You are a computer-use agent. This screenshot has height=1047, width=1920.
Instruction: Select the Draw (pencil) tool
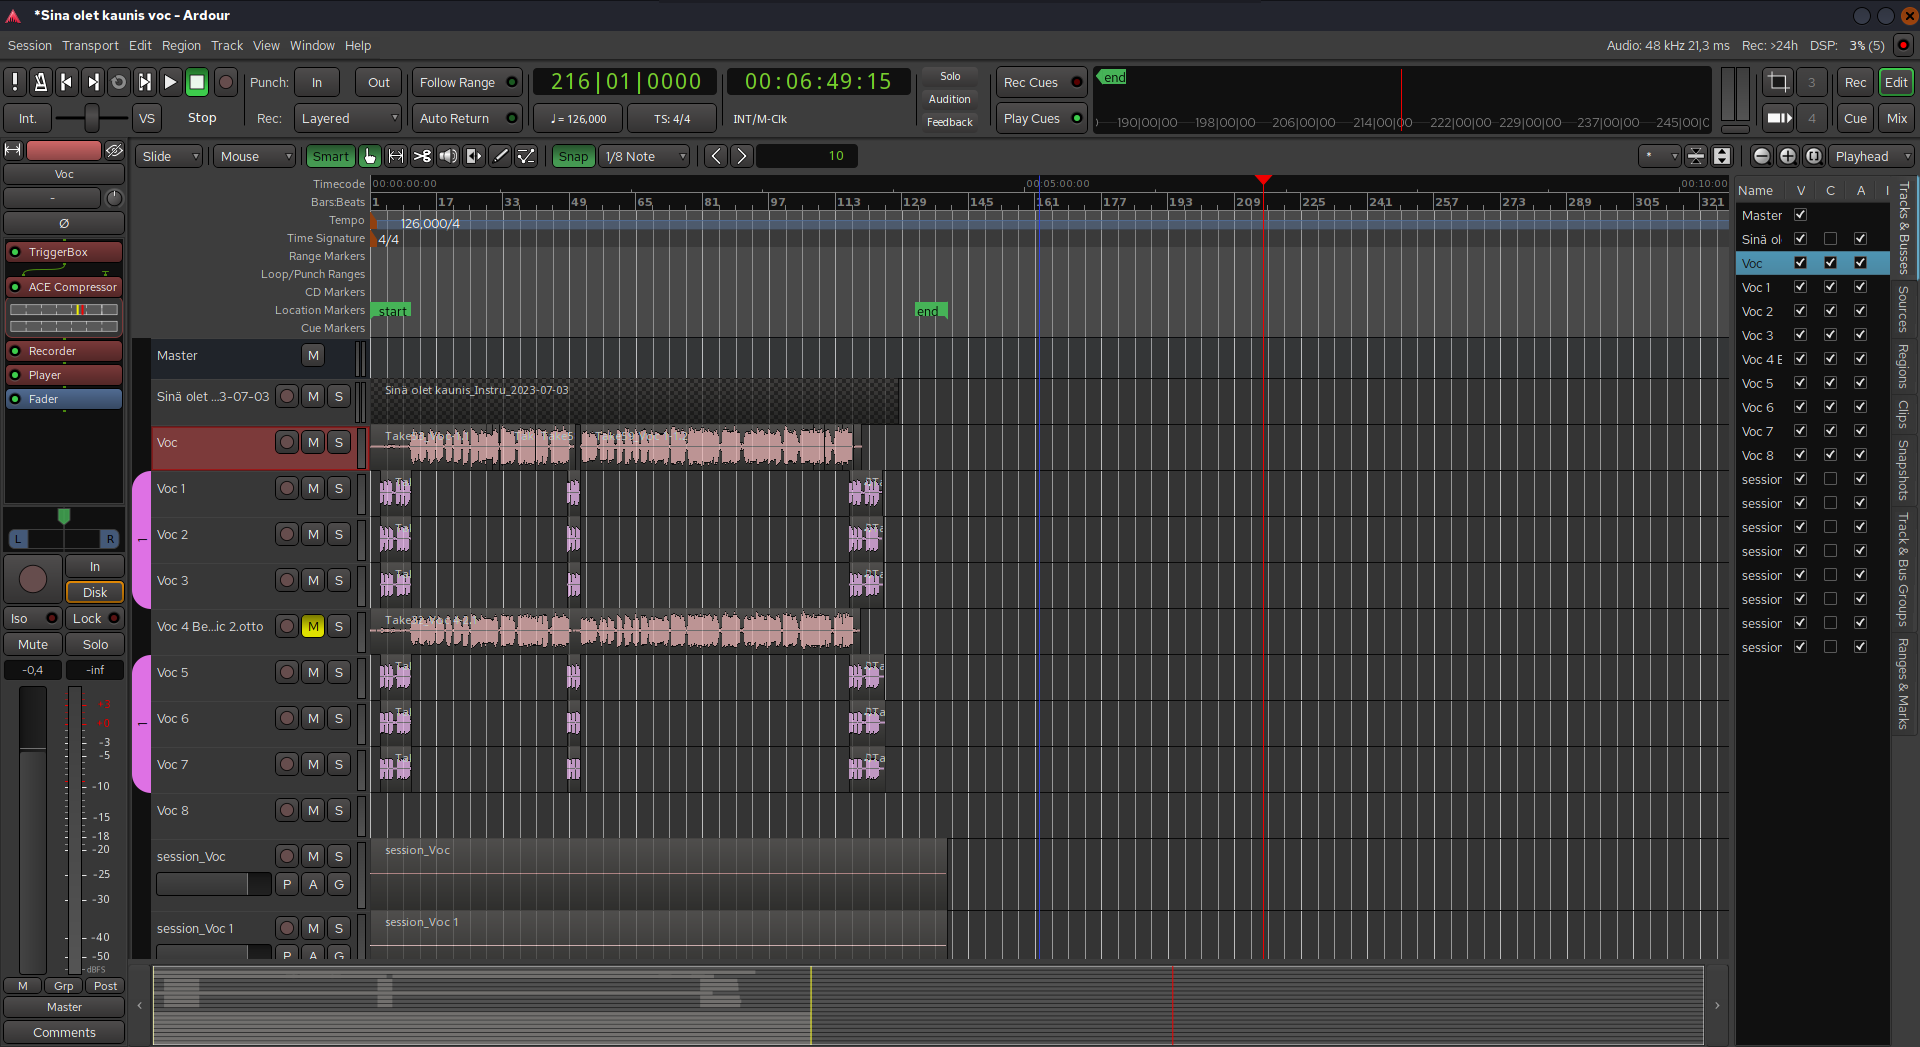pos(500,156)
